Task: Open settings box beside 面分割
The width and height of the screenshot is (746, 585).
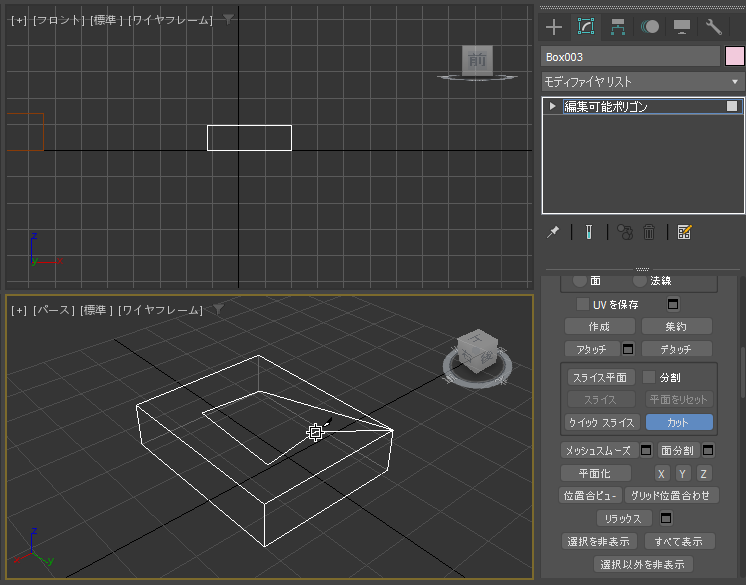Action: pyautogui.click(x=708, y=450)
